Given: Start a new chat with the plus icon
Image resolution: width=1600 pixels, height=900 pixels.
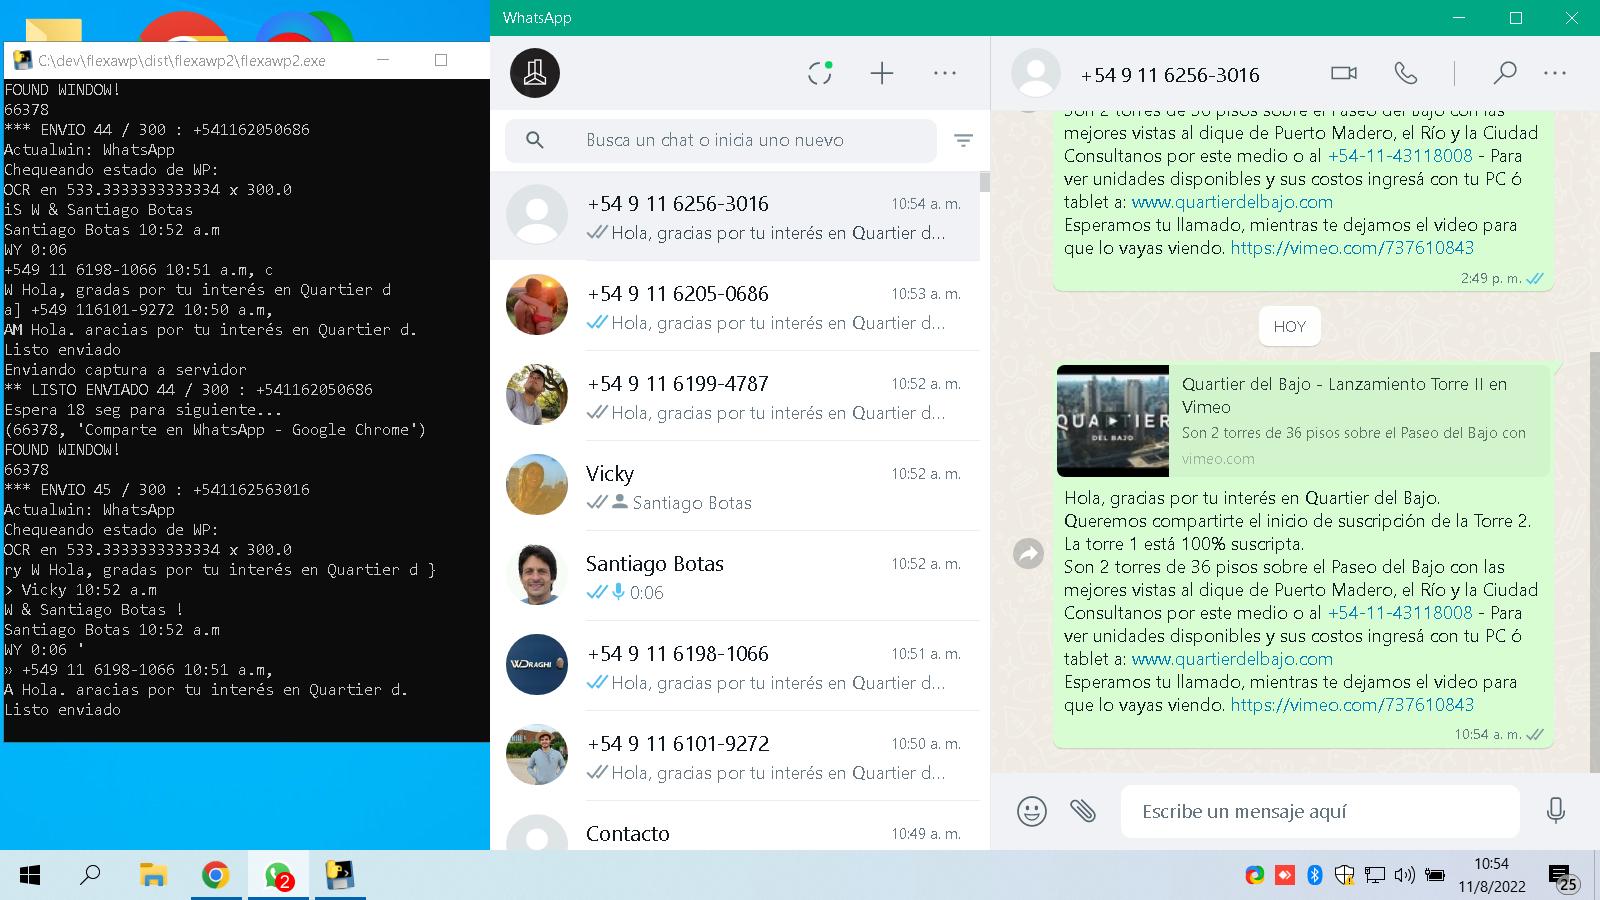Looking at the screenshot, I should coord(881,73).
